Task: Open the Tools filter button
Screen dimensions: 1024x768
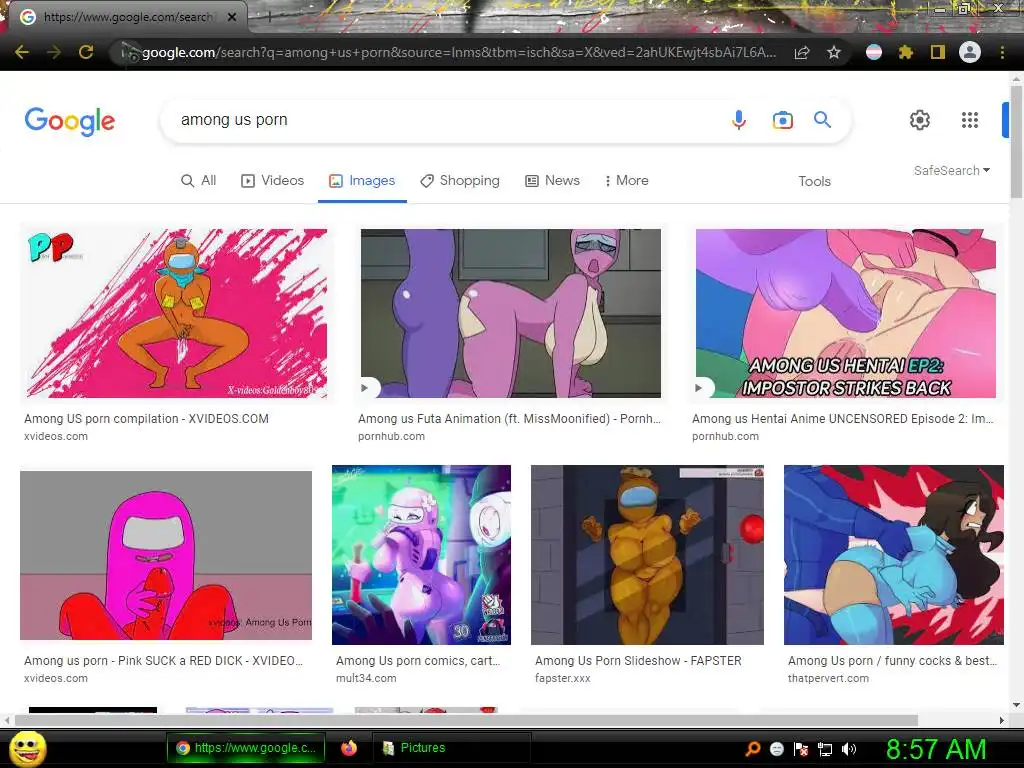Action: (814, 181)
